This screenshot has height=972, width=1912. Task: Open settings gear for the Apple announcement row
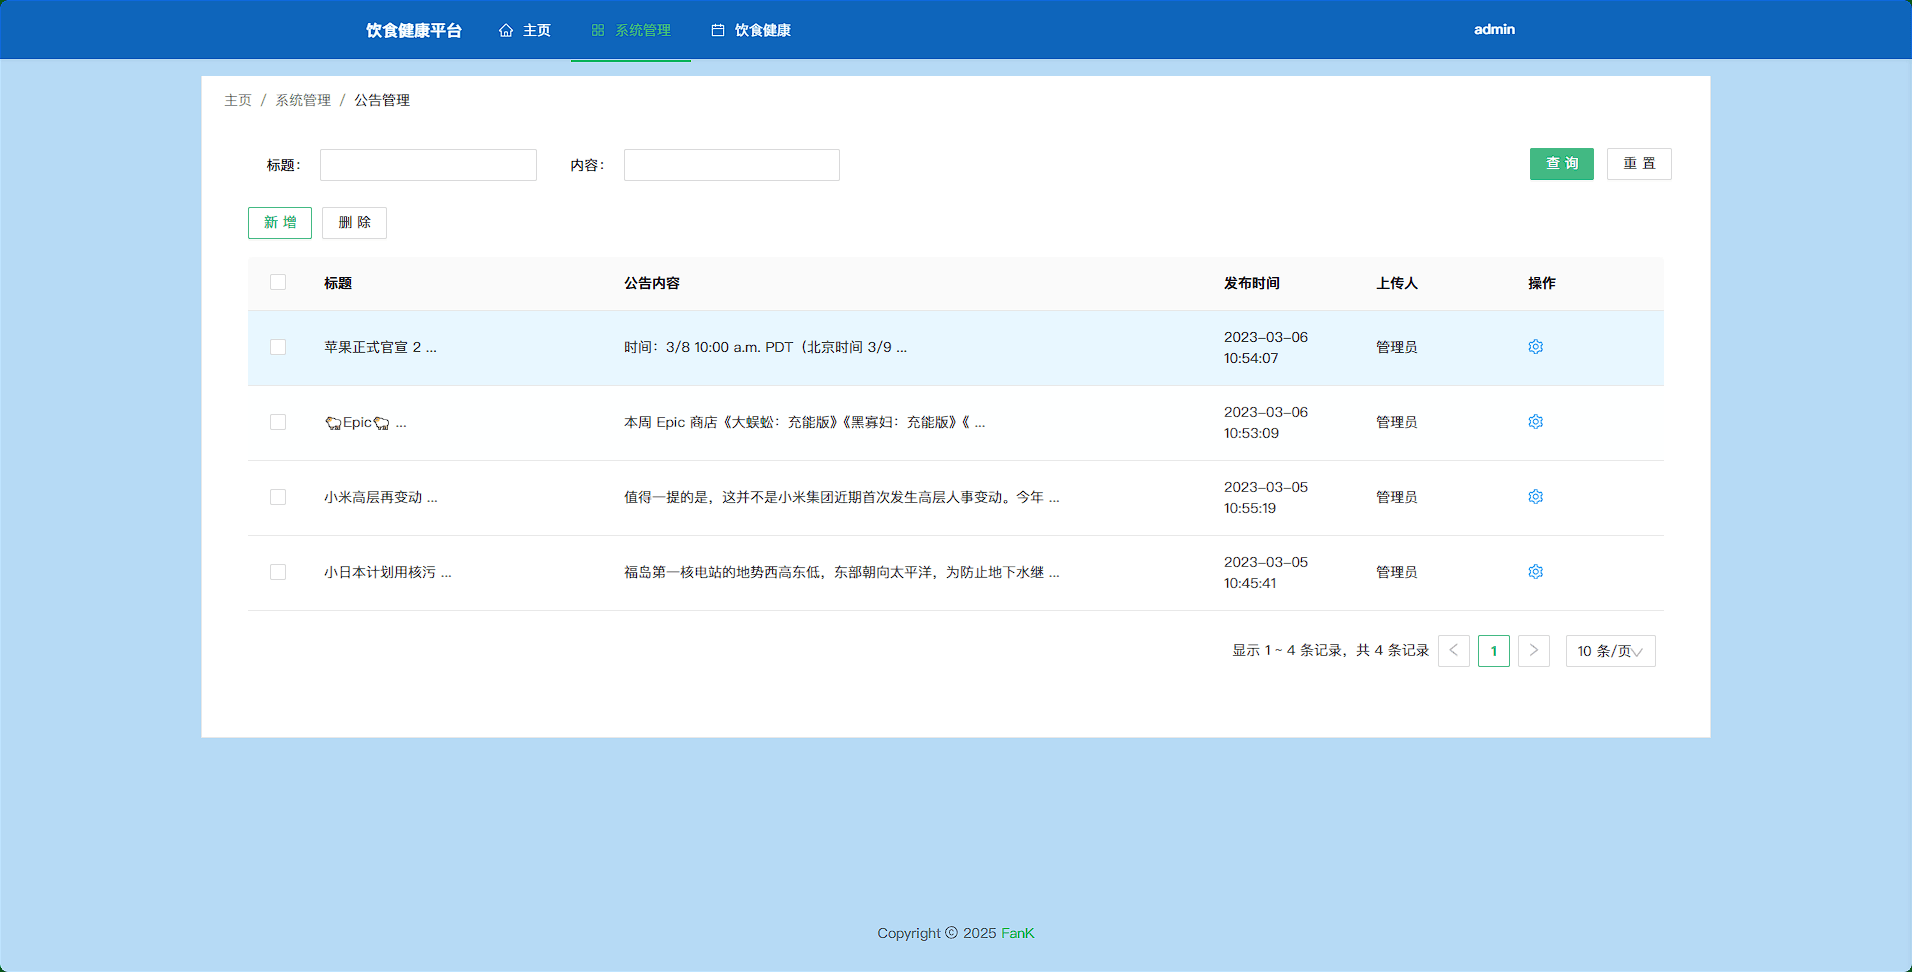(x=1535, y=347)
